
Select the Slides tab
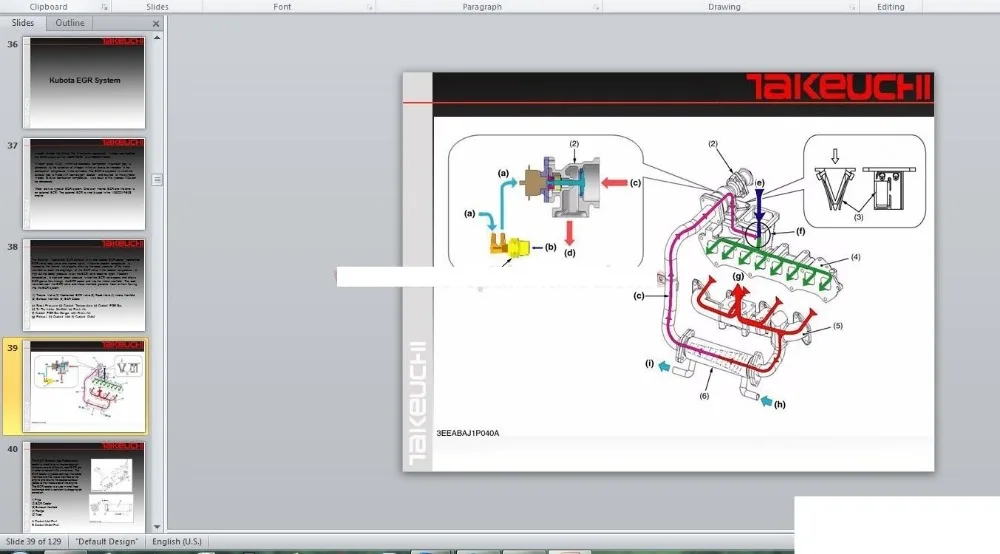pyautogui.click(x=23, y=22)
